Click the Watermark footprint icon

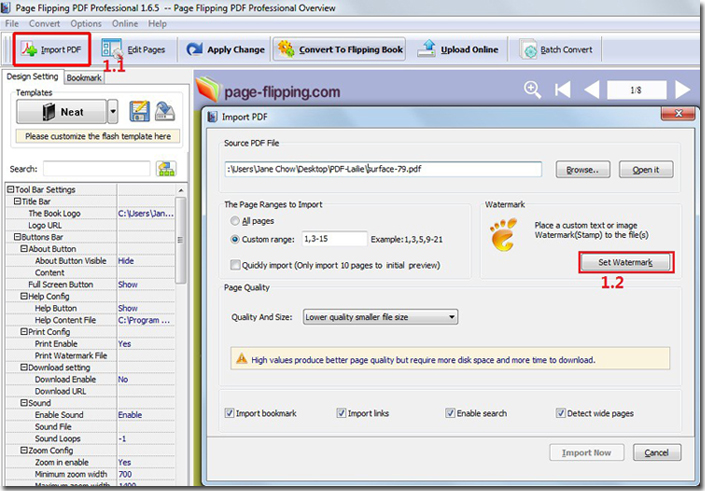(x=504, y=235)
